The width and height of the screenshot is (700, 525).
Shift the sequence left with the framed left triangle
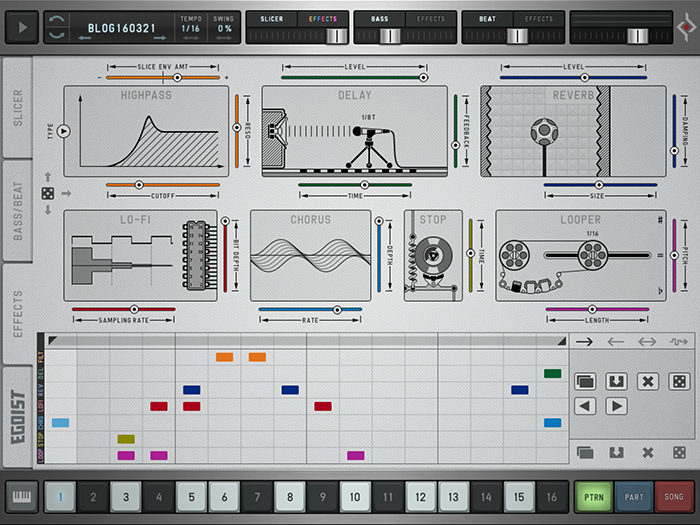tap(585, 406)
